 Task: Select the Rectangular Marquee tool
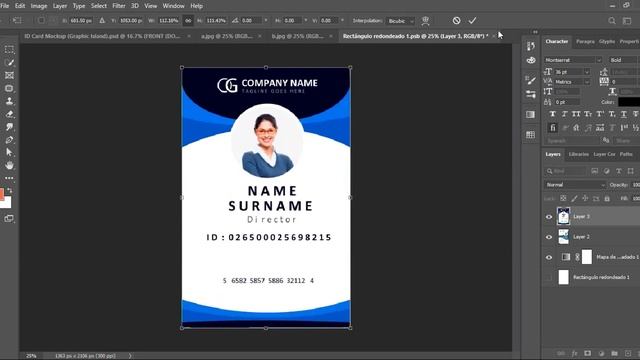[x=9, y=49]
